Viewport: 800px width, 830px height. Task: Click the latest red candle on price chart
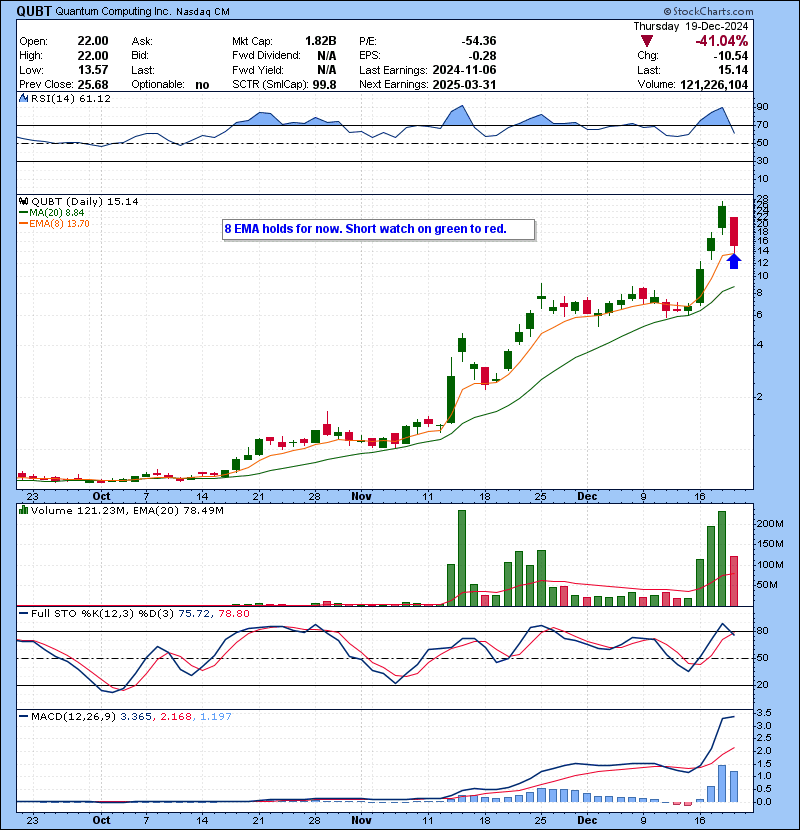point(733,231)
